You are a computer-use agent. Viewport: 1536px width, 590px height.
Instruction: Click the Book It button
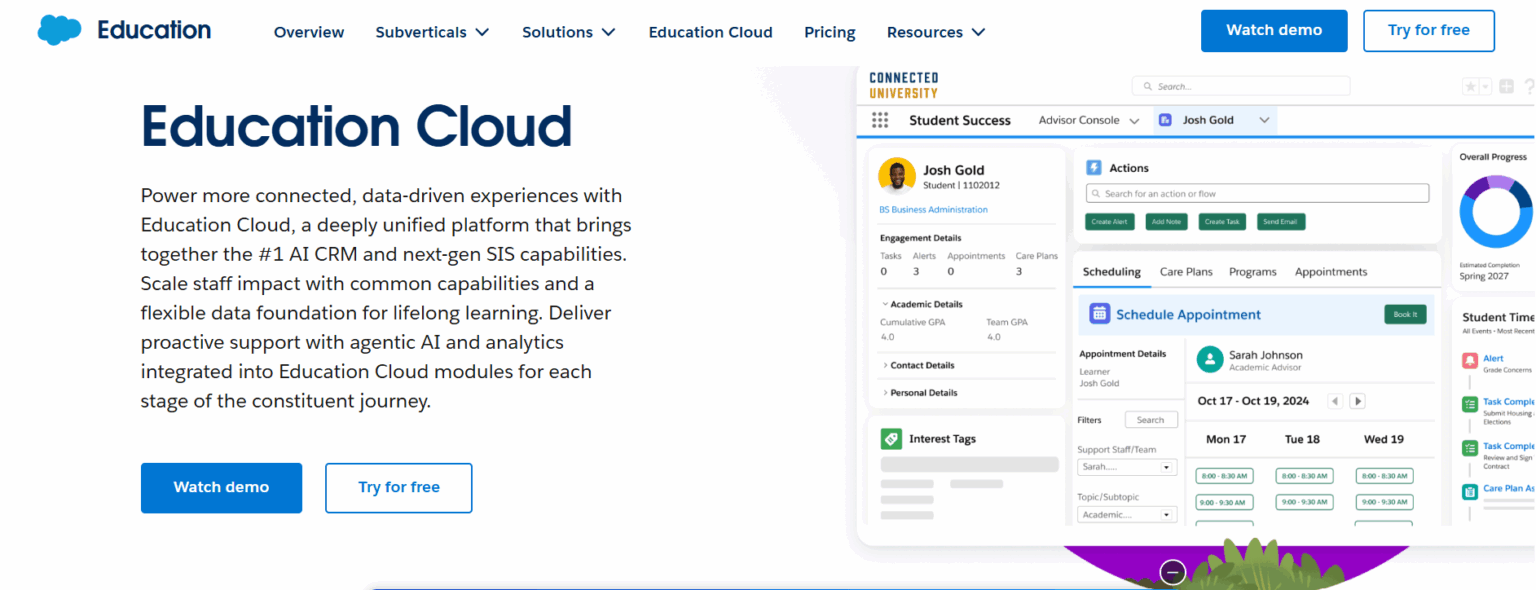(x=1404, y=313)
